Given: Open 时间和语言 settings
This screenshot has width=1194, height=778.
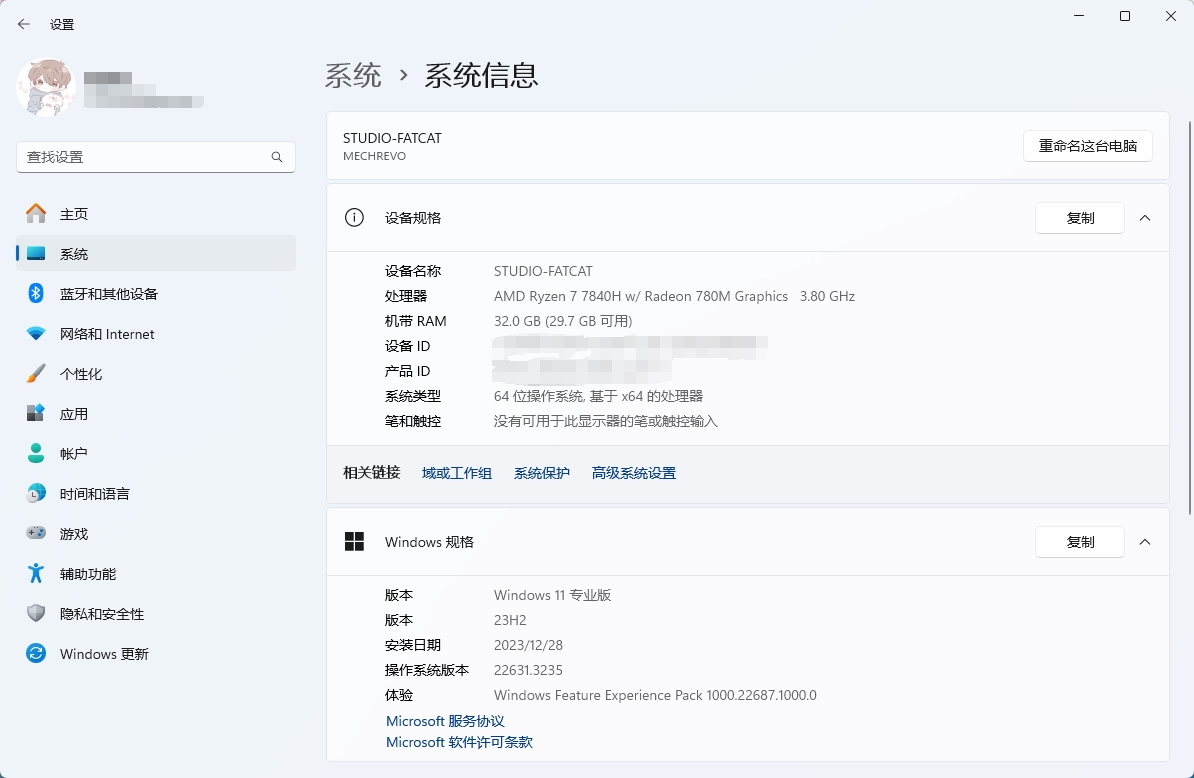Looking at the screenshot, I should [155, 493].
